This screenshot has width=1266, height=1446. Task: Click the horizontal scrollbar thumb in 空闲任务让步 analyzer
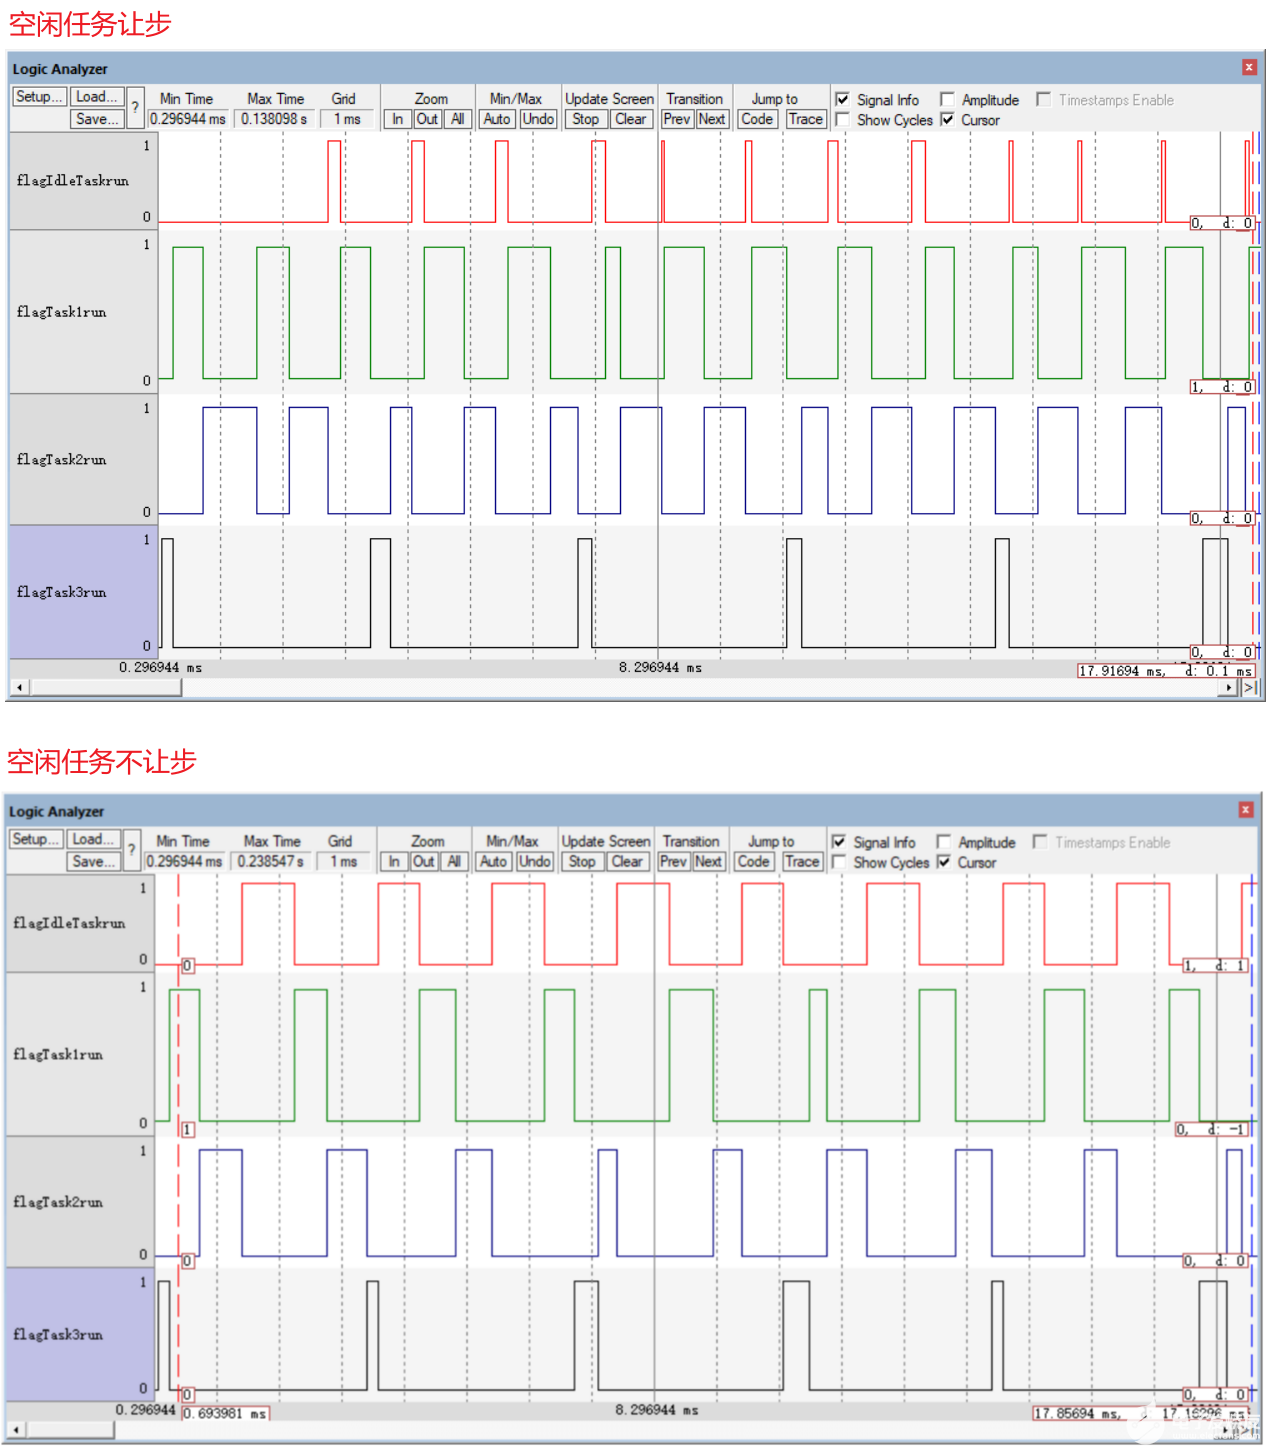click(105, 687)
